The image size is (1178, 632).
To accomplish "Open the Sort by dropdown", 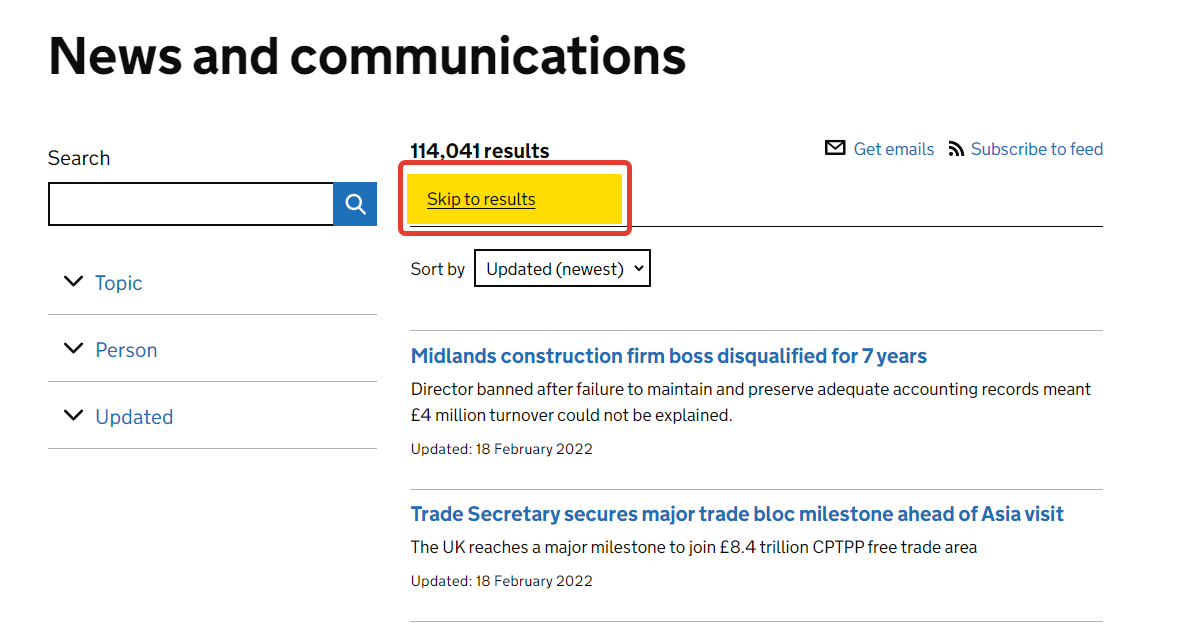I will pyautogui.click(x=562, y=268).
